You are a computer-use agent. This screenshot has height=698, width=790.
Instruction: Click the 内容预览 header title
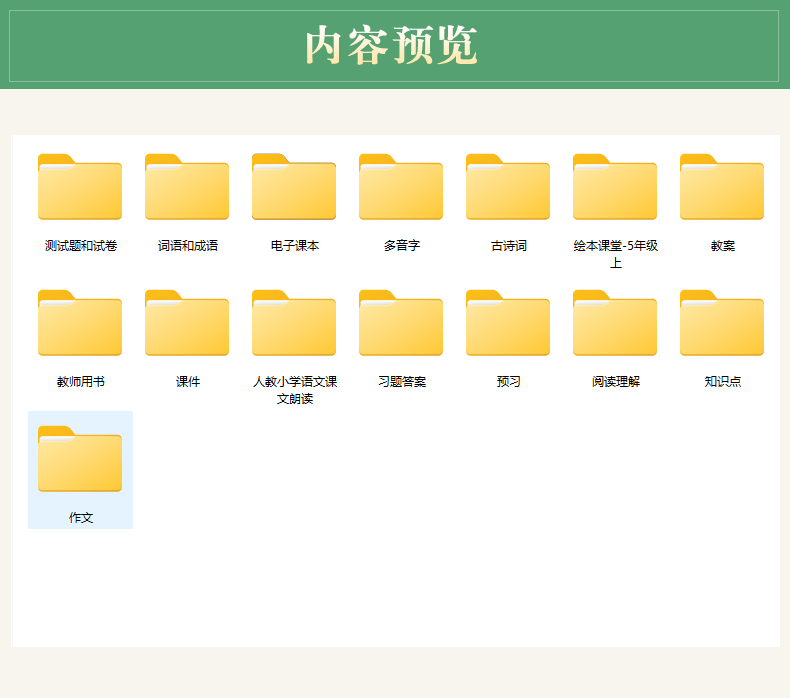pyautogui.click(x=391, y=45)
